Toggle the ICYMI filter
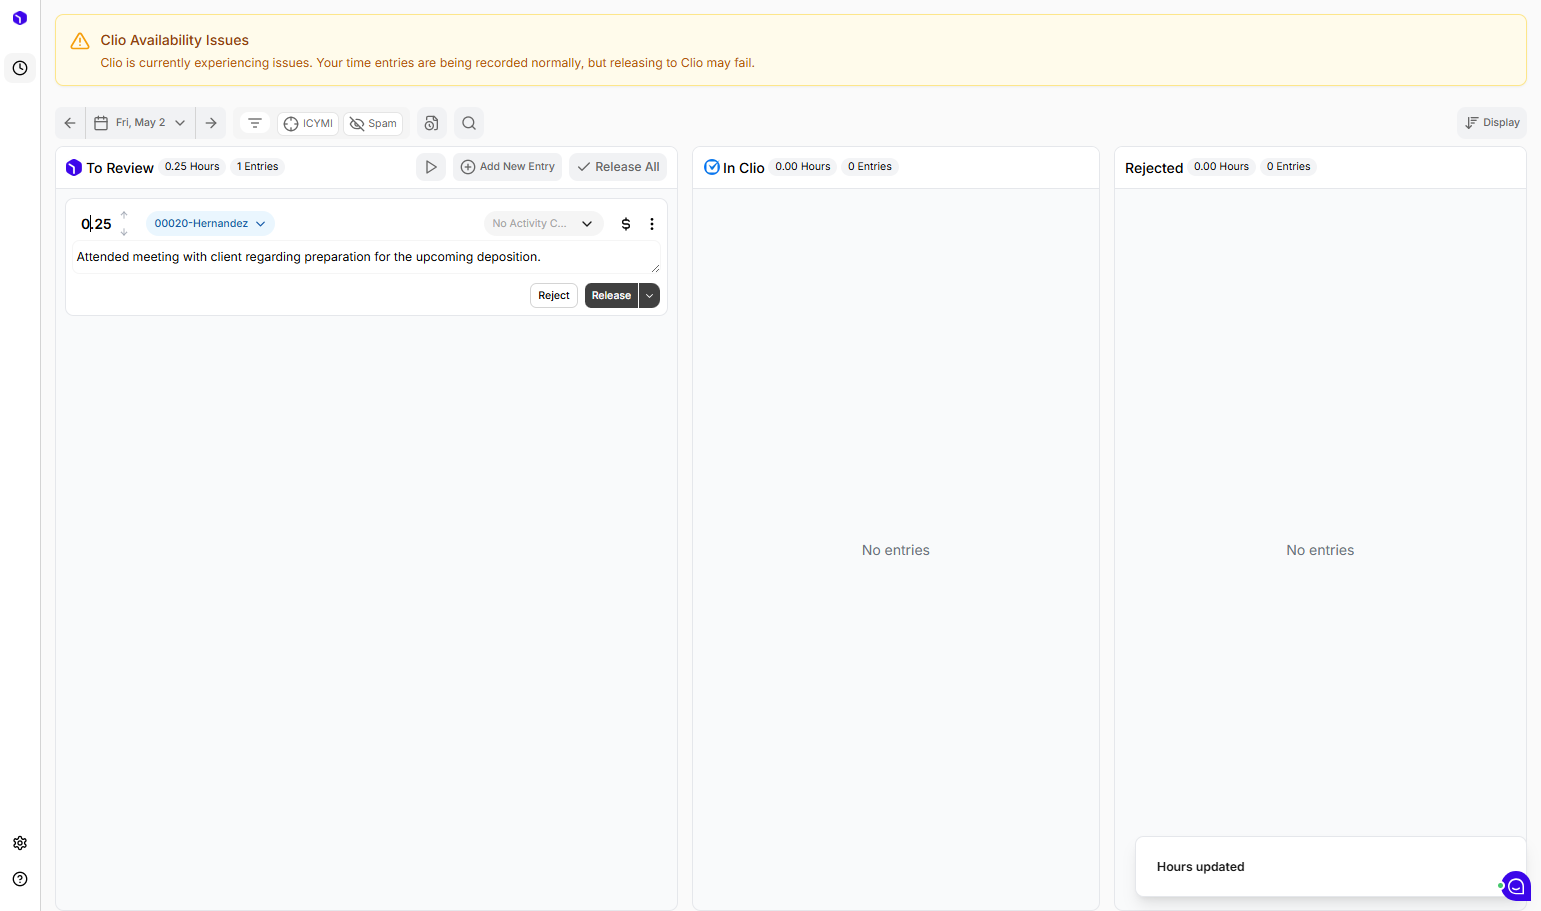The image size is (1541, 911). pos(308,123)
